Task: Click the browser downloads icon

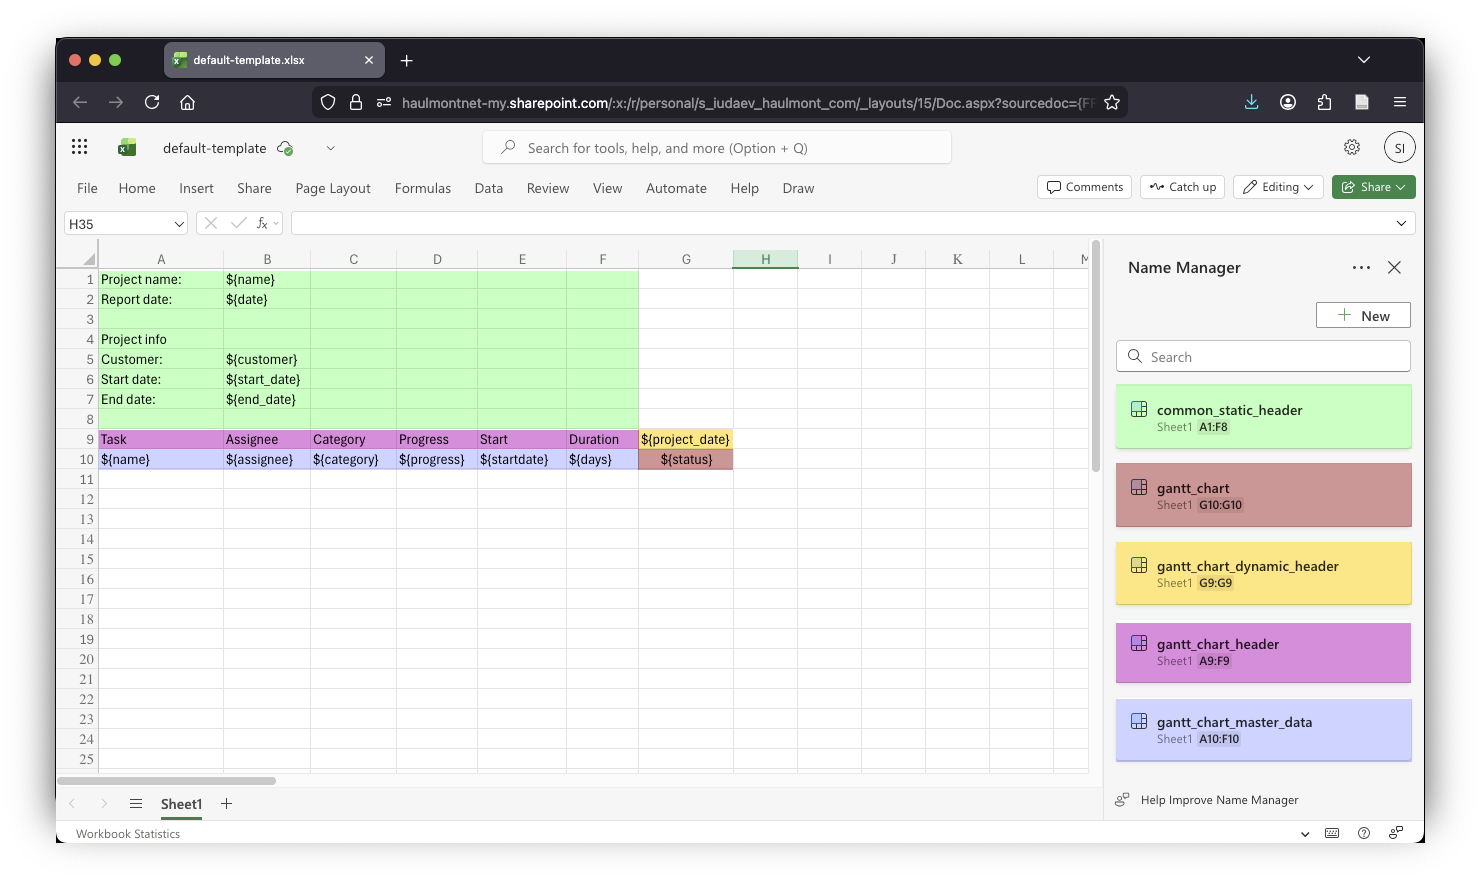Action: (1251, 102)
